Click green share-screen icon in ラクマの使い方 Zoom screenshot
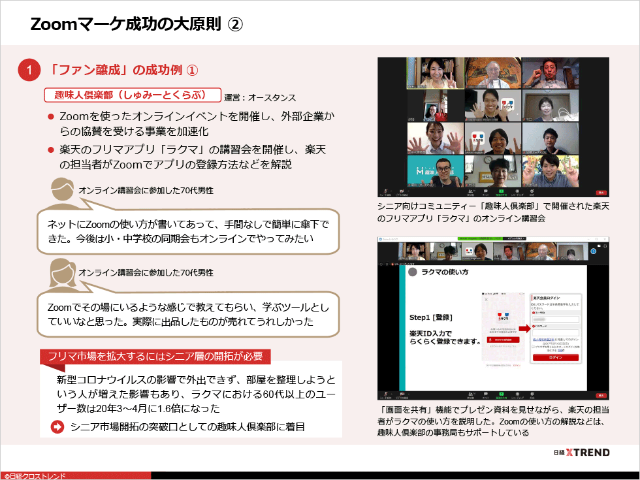This screenshot has height=480, width=640. [x=501, y=394]
